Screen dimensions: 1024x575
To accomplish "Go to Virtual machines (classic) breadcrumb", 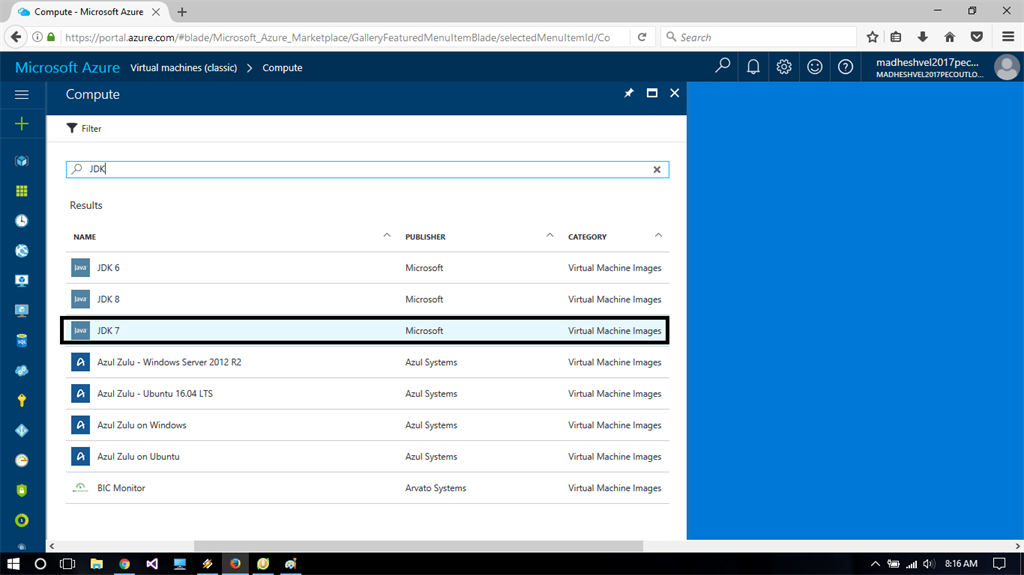I will 184,67.
